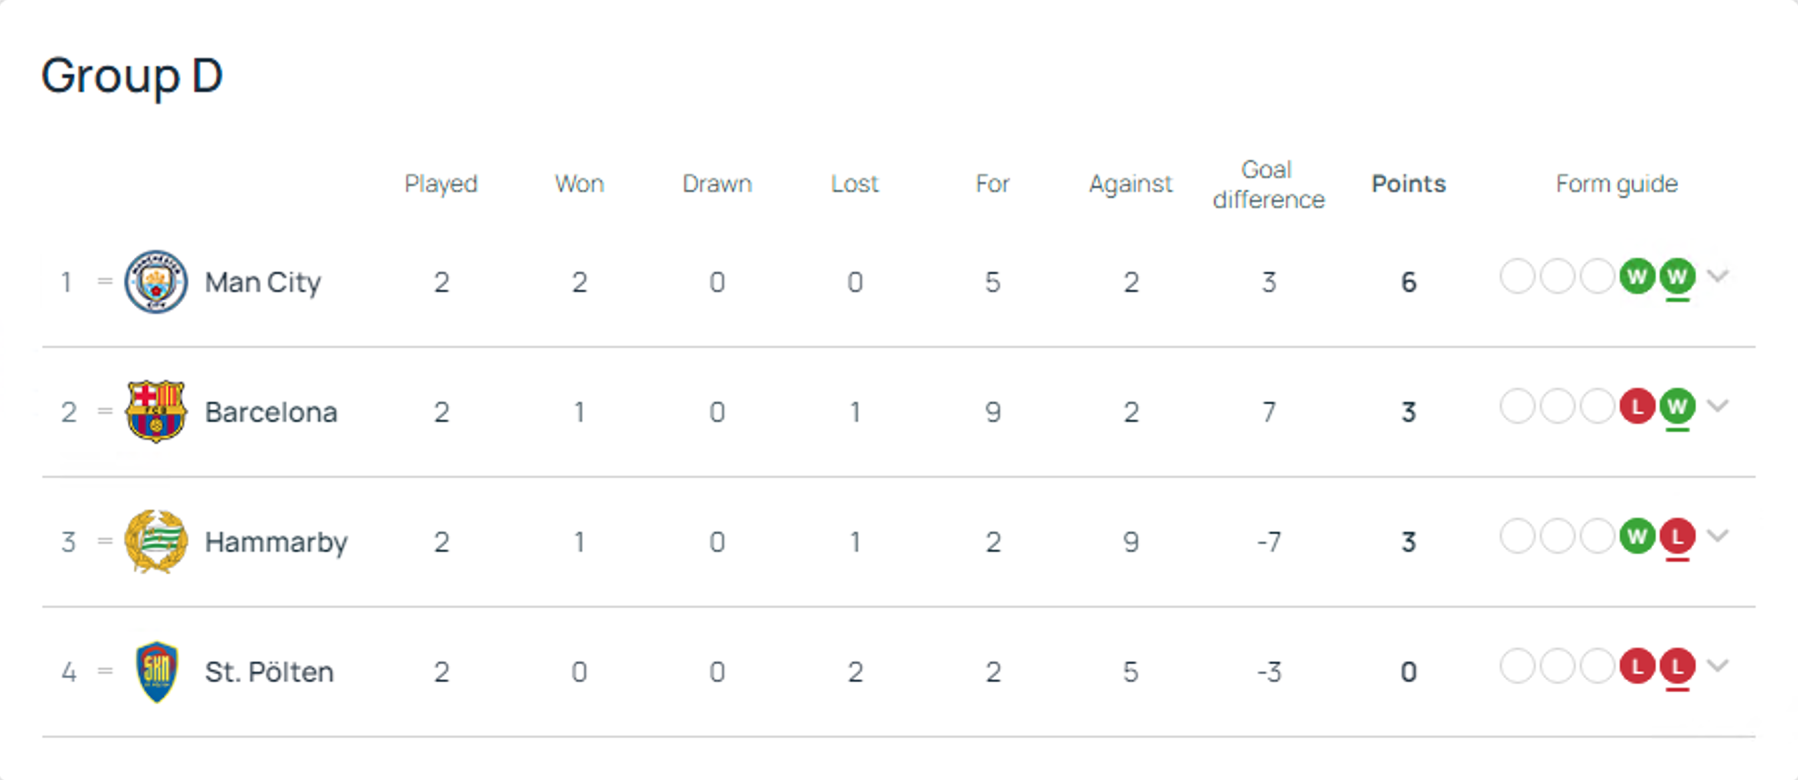Click the Hammarby club crest
This screenshot has height=780, width=1798.
coord(156,541)
